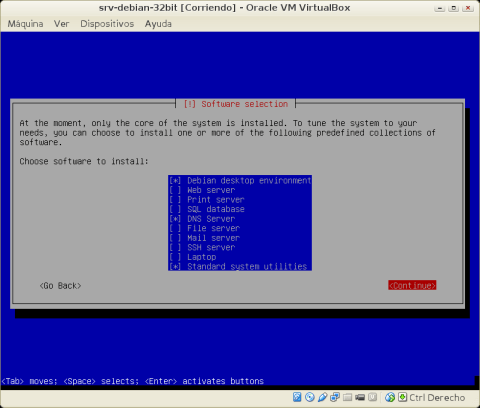The height and width of the screenshot is (408, 480).
Task: Open the optical disc drive status icon
Action: pos(309,397)
